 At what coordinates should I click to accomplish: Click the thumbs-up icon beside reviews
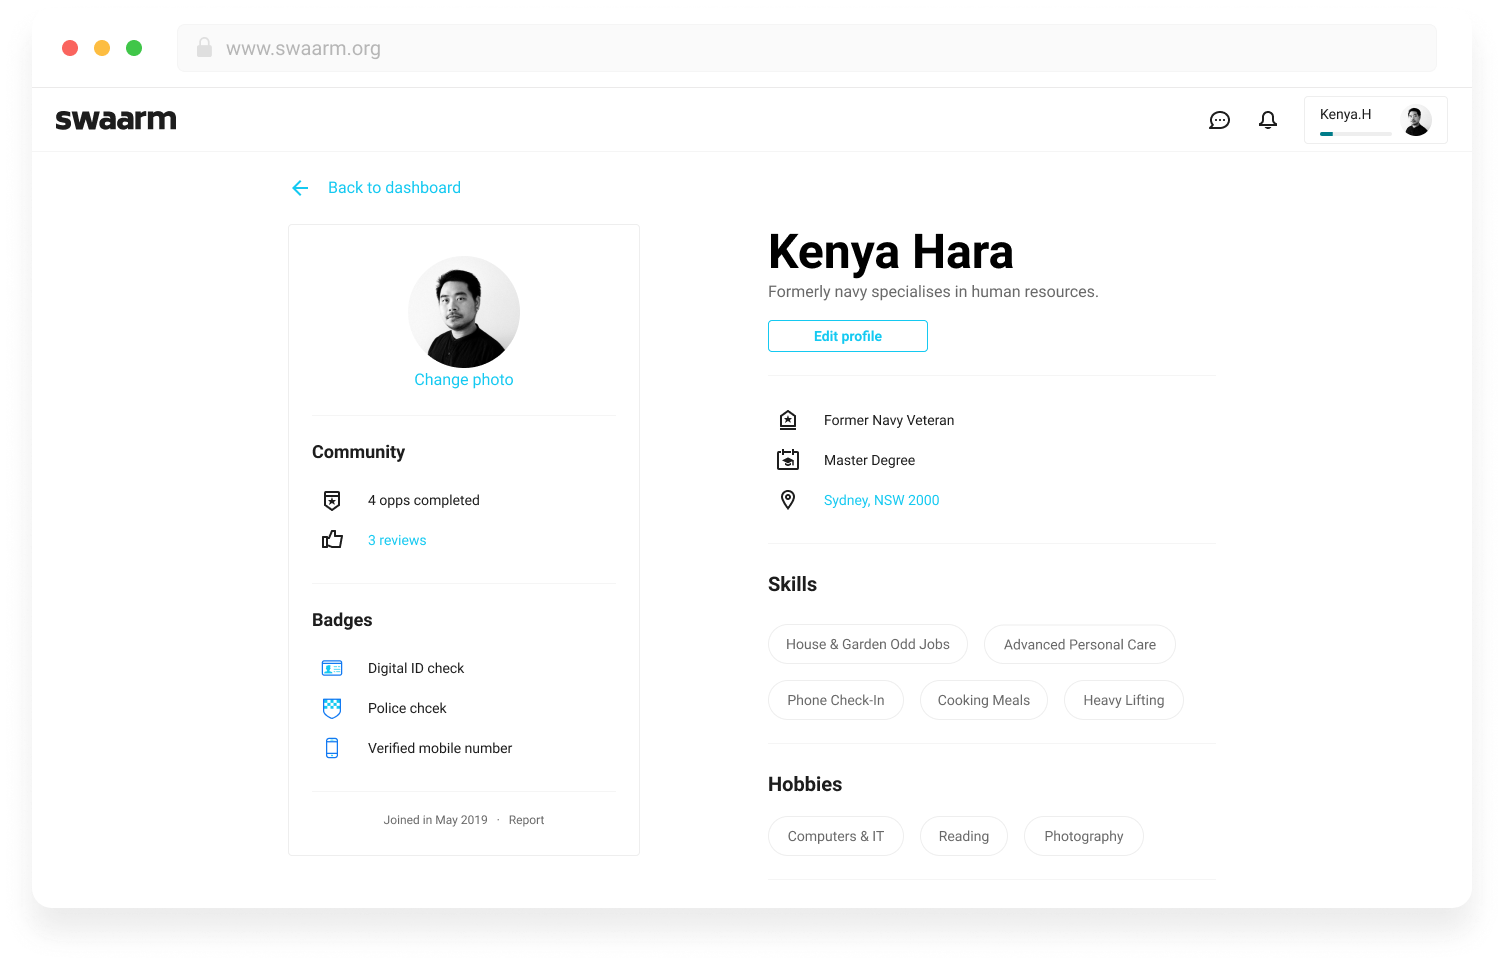(x=331, y=539)
